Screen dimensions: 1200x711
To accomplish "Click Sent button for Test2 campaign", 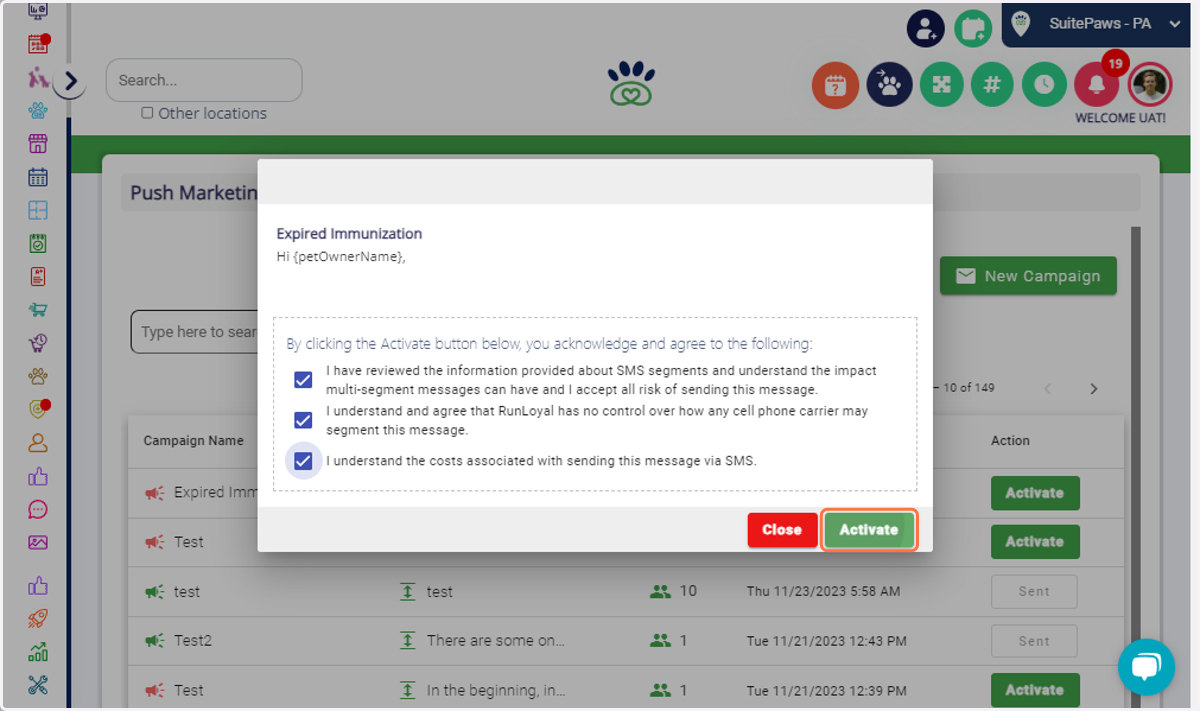I will click(1034, 641).
